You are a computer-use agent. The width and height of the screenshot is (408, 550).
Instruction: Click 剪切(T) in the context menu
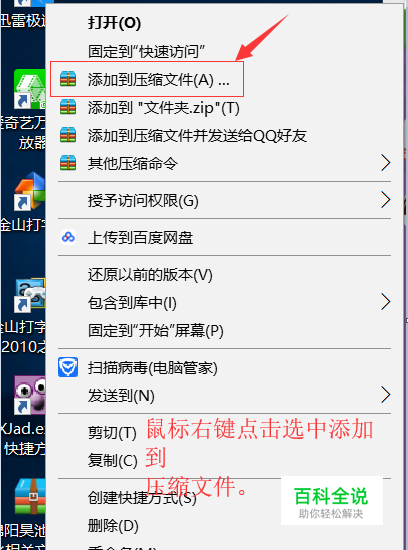(x=112, y=432)
